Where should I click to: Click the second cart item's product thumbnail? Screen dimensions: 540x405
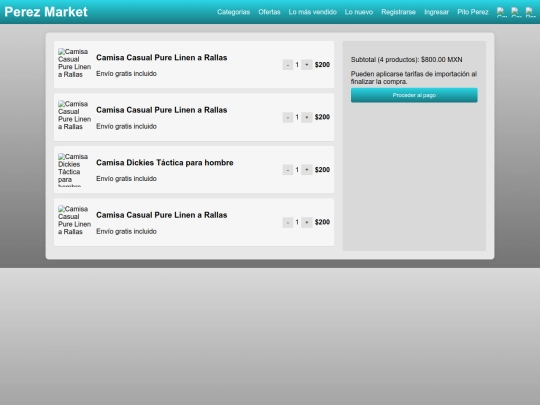(74, 117)
